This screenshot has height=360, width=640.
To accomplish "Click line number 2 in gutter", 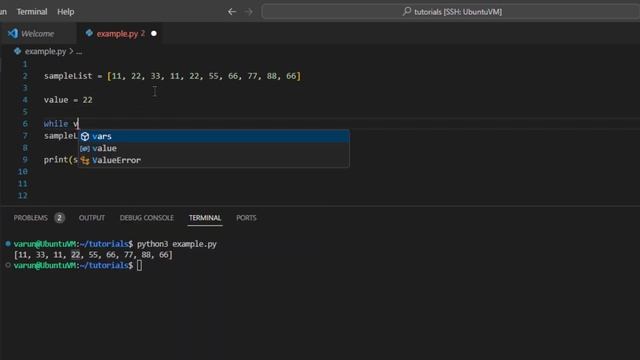I will [x=25, y=76].
